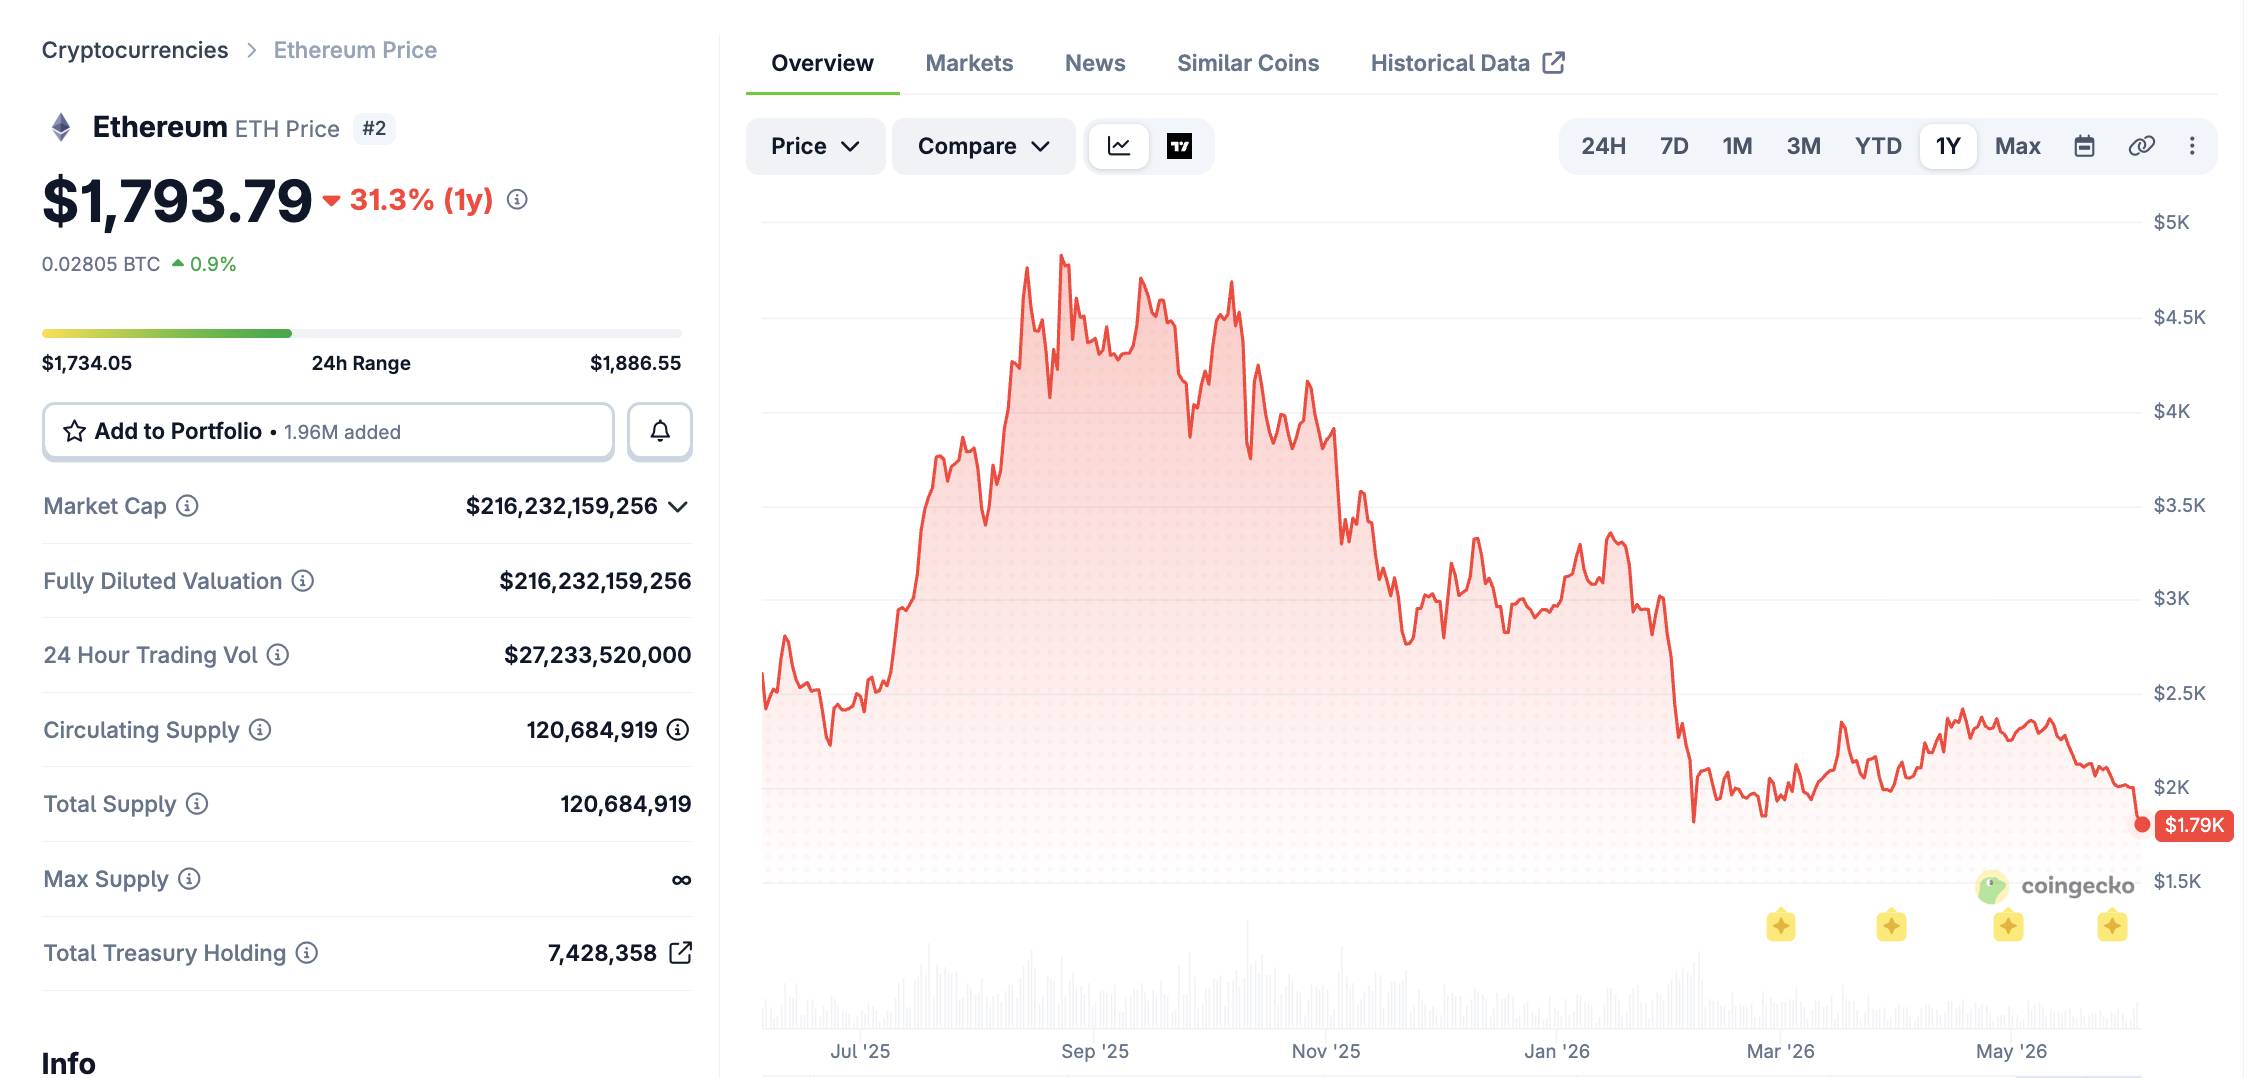The height and width of the screenshot is (1078, 2248).
Task: Click the Fully Diluted Valuation info icon
Action: coord(303,580)
